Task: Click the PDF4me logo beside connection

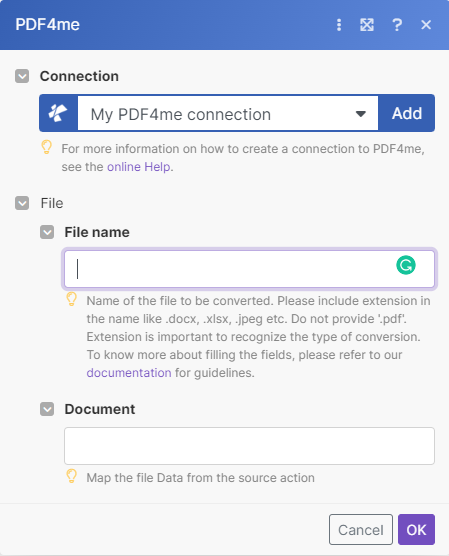Action: pyautogui.click(x=58, y=113)
